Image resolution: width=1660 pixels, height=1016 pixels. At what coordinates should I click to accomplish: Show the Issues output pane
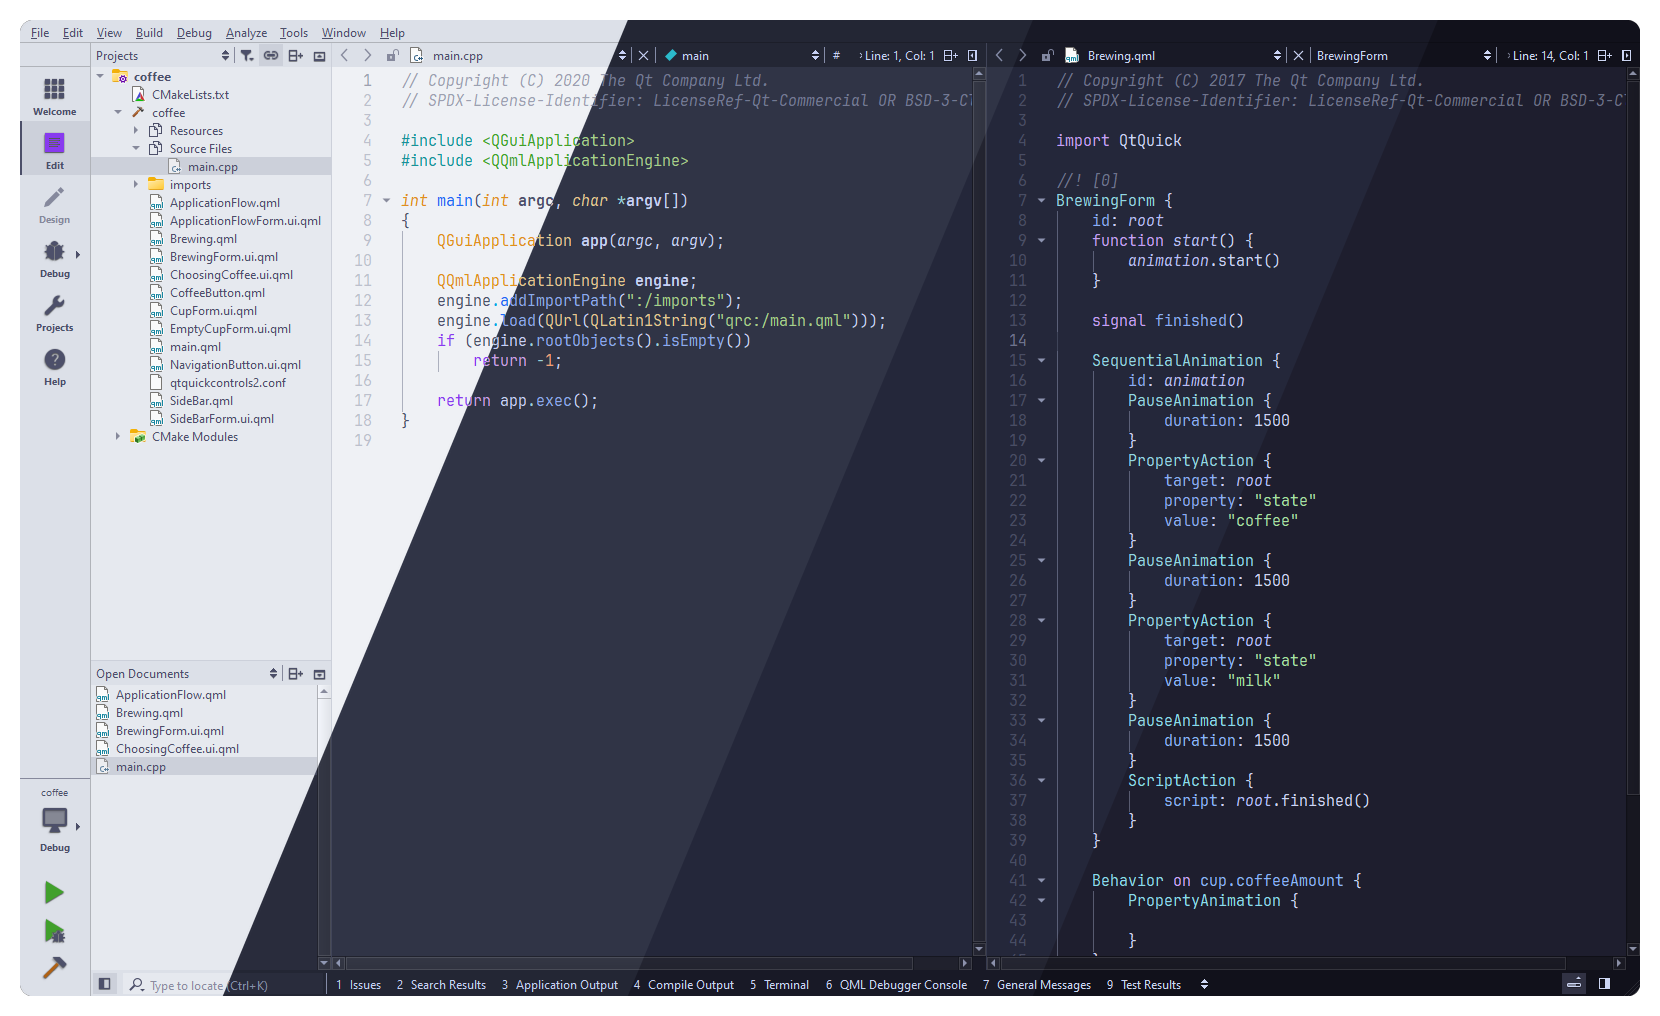(x=359, y=985)
